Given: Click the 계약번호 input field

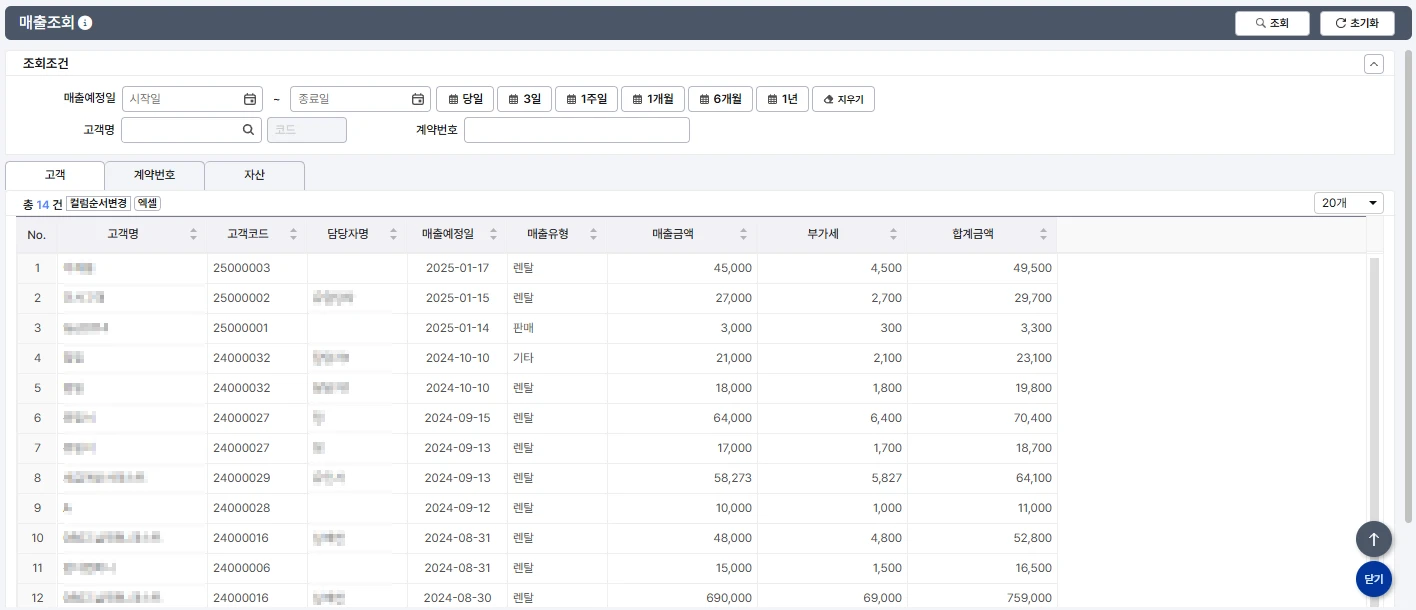Looking at the screenshot, I should coord(576,130).
